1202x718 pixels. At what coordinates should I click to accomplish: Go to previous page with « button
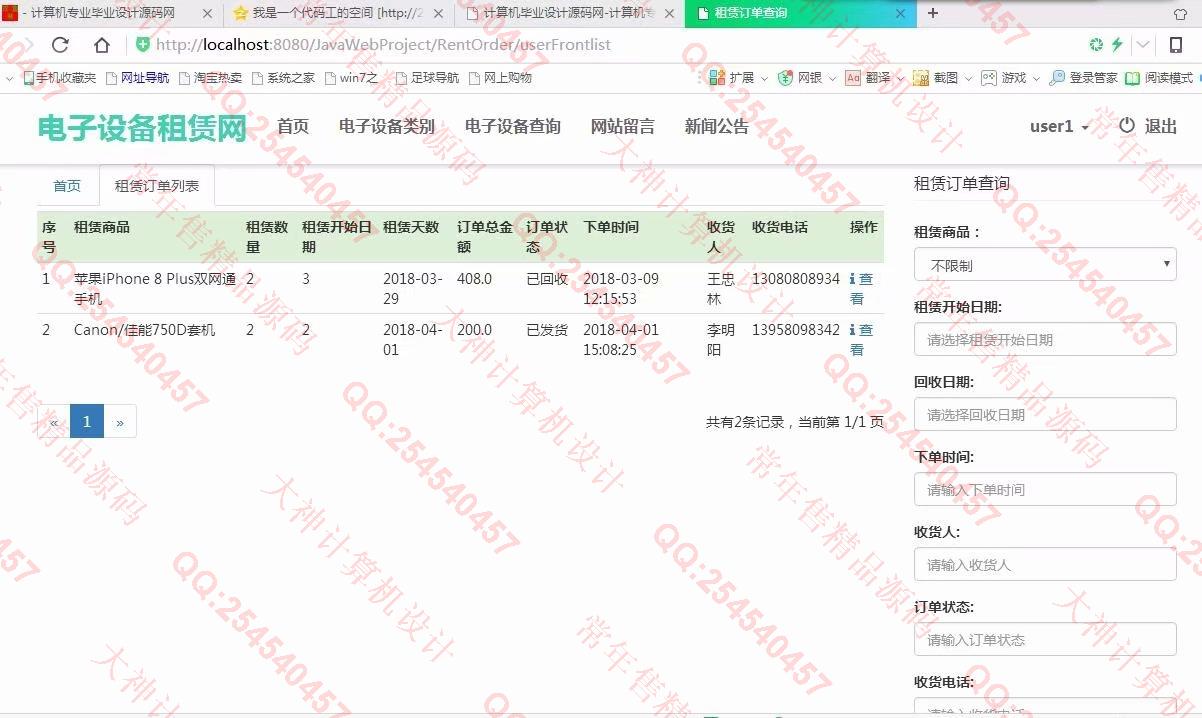54,422
